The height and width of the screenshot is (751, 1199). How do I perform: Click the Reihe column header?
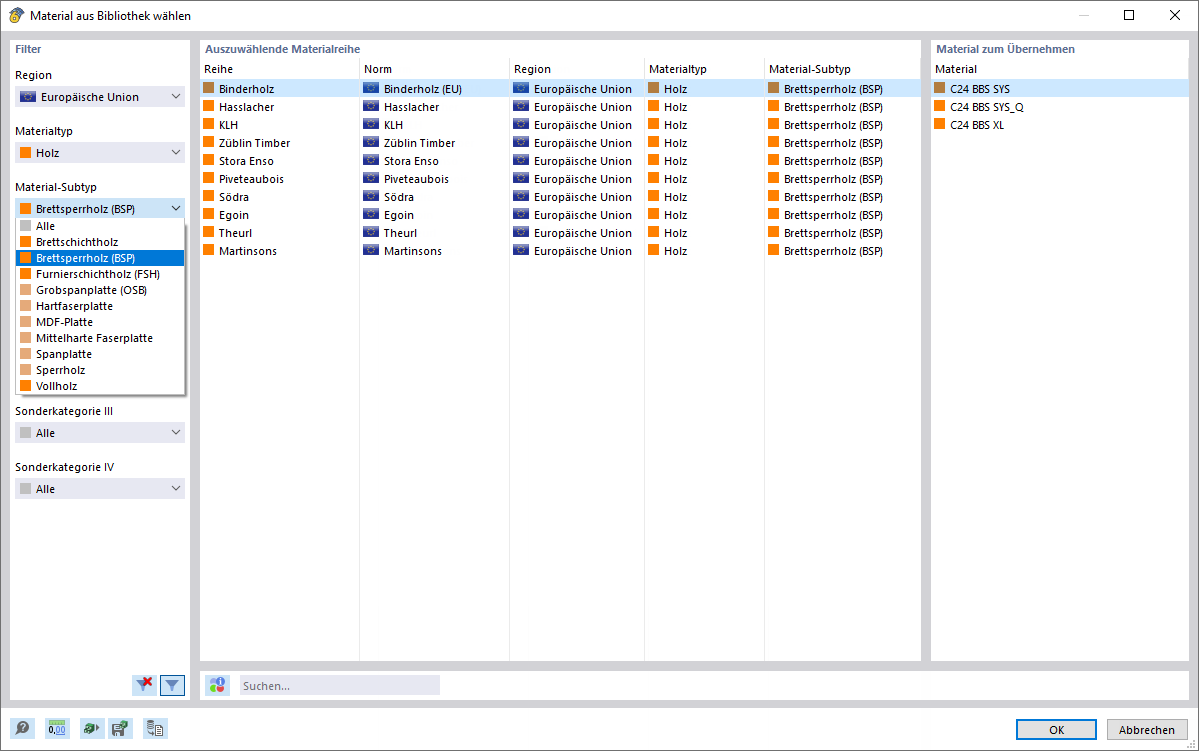(x=279, y=69)
